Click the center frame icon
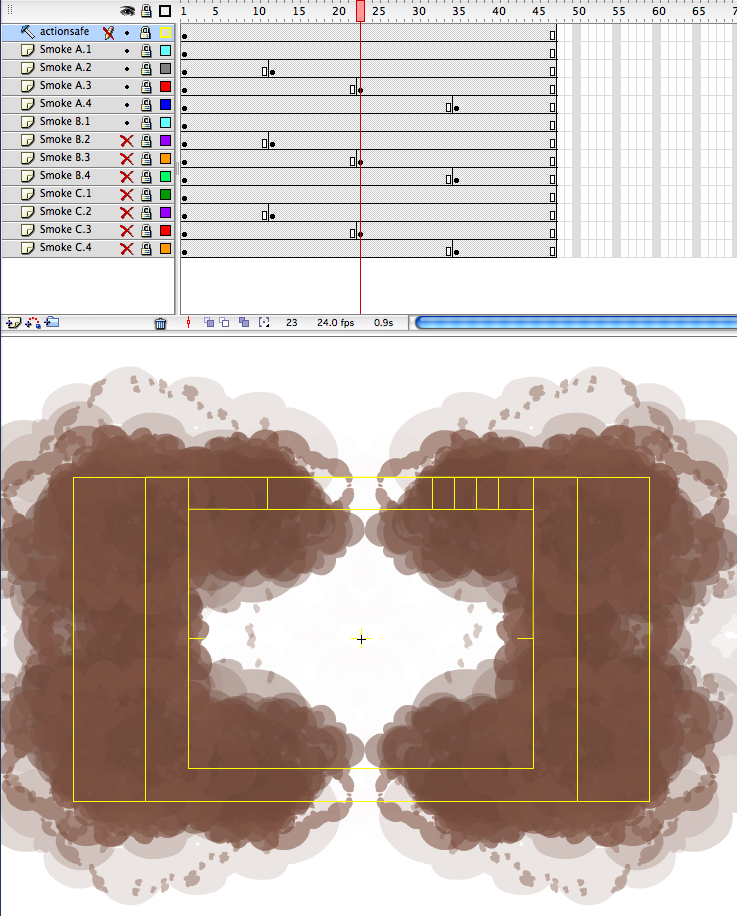The height and width of the screenshot is (916, 737). pos(188,322)
